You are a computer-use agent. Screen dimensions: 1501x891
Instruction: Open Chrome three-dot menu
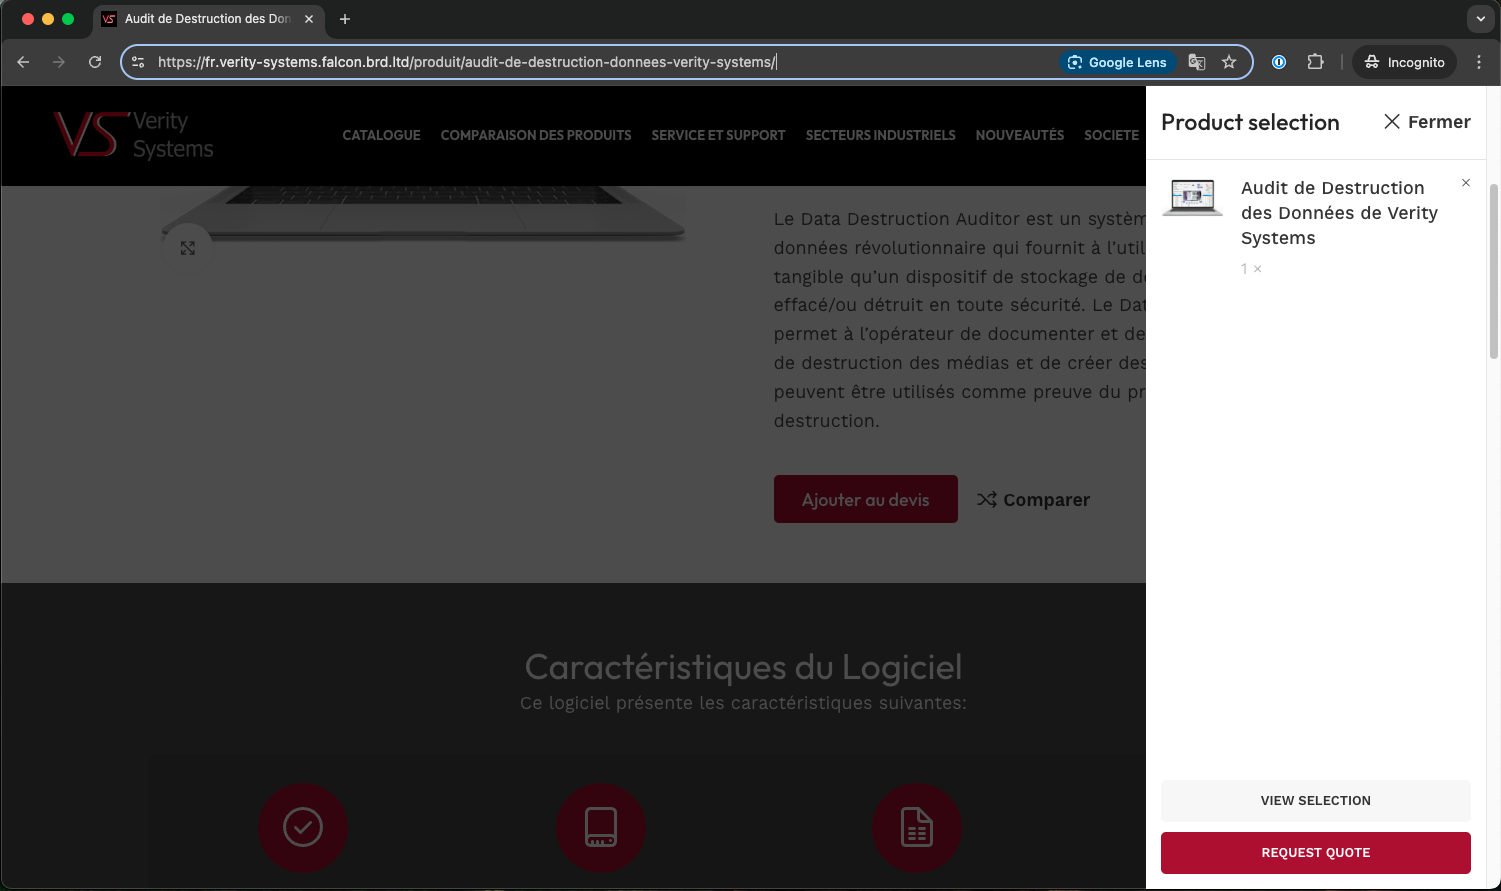[1479, 62]
